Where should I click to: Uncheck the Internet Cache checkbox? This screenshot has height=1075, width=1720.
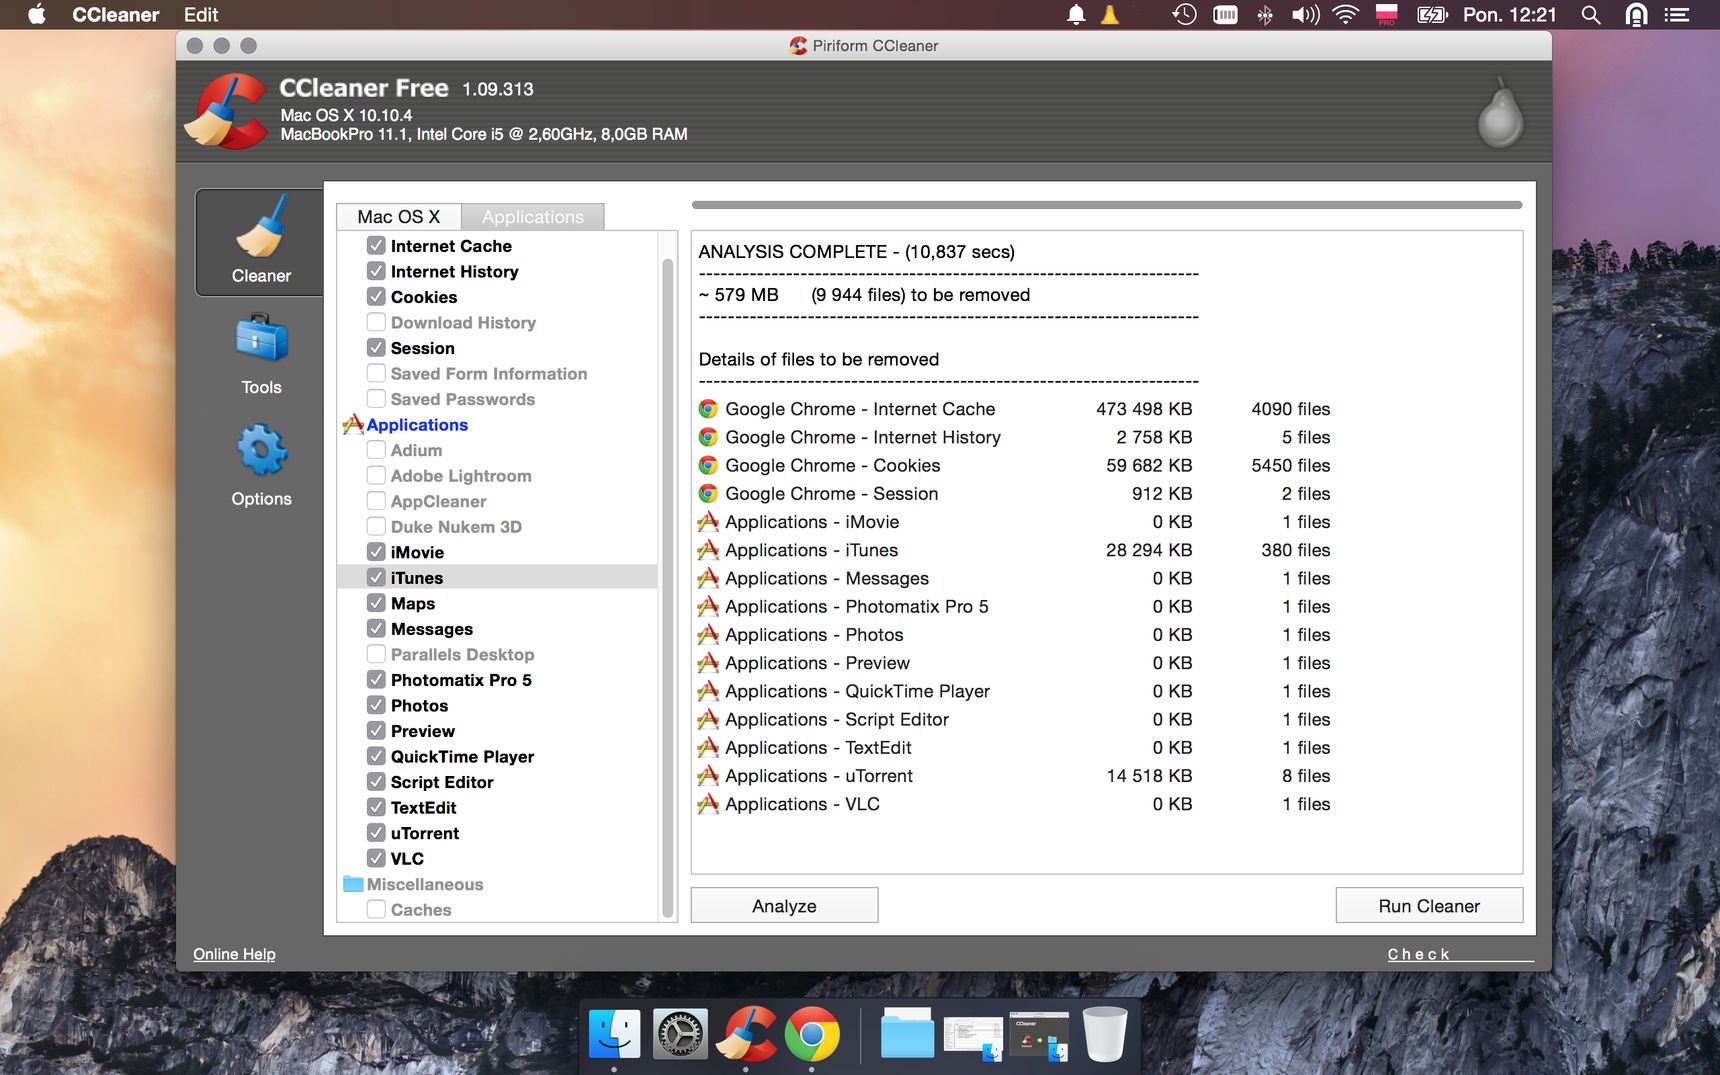pos(376,245)
